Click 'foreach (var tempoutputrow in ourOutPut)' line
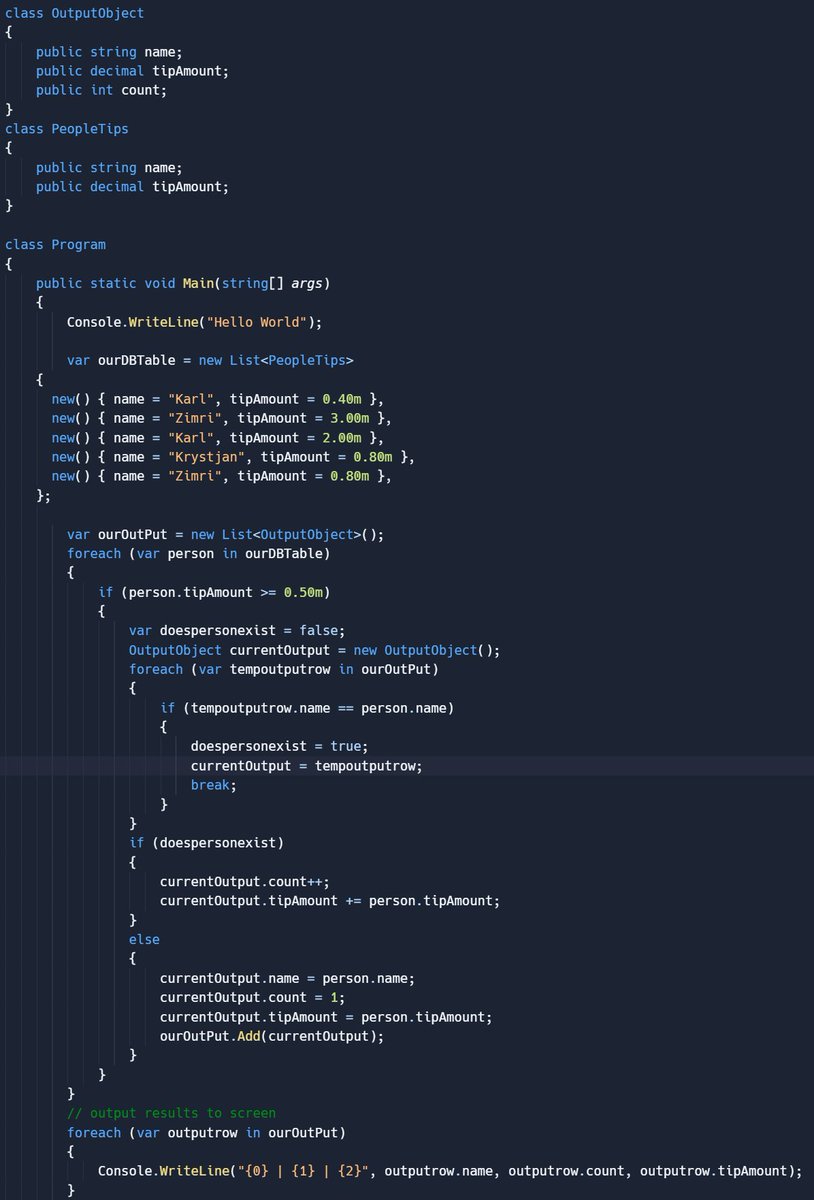The image size is (814, 1200). tap(284, 669)
